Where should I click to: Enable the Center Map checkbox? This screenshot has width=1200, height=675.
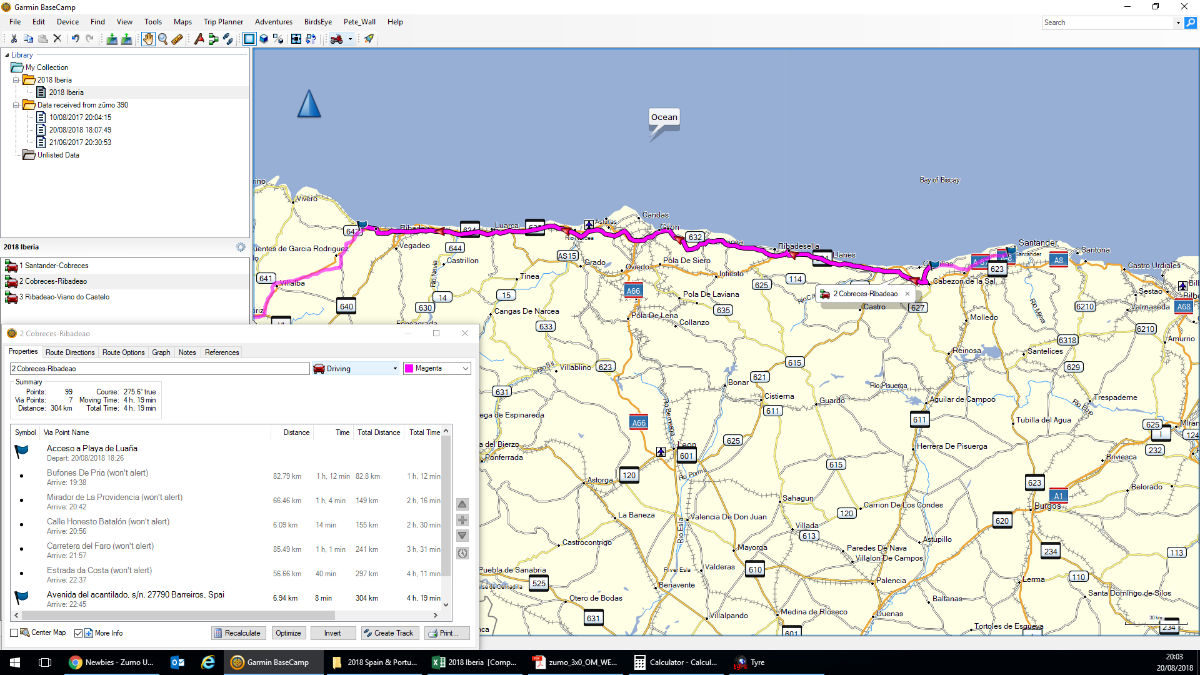(15, 633)
